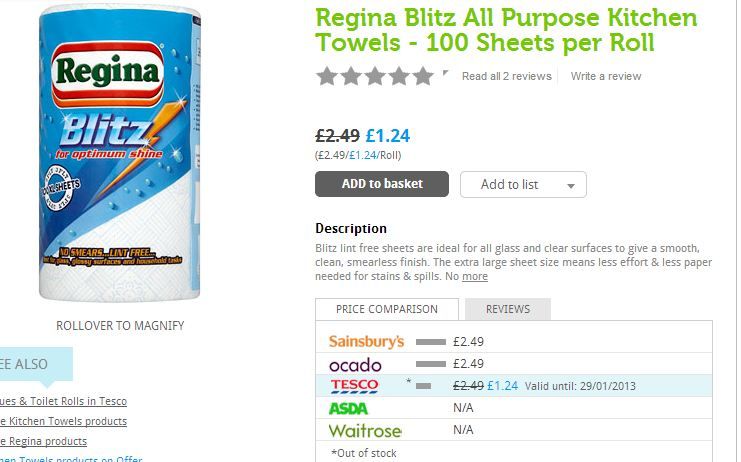This screenshot has width=741, height=462.
Task: Open the 'Read all 2 reviews' link
Action: coord(506,76)
